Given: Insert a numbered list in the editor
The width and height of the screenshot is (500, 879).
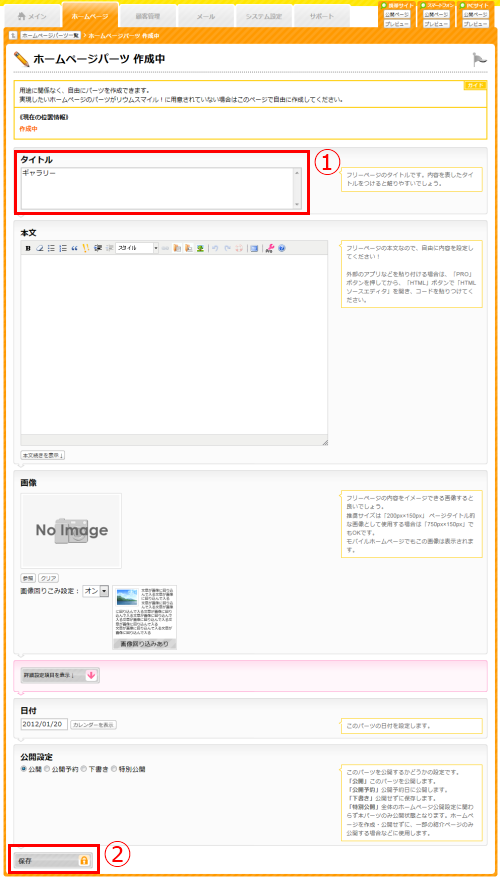Looking at the screenshot, I should pyautogui.click(x=63, y=248).
